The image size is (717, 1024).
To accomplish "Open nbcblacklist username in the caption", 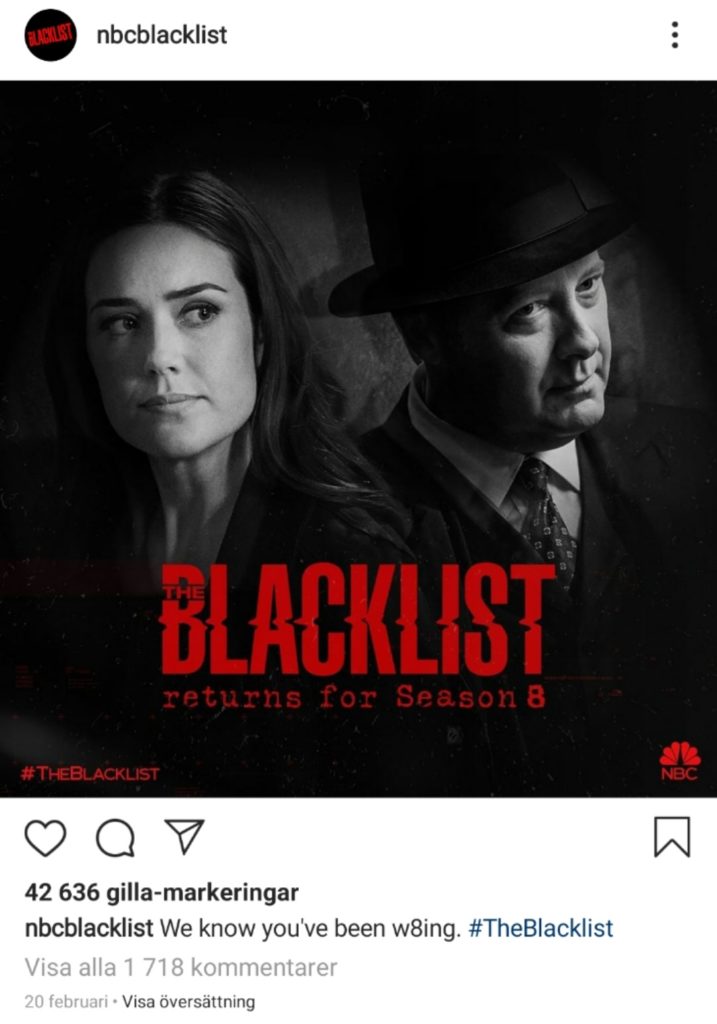I will pos(89,928).
